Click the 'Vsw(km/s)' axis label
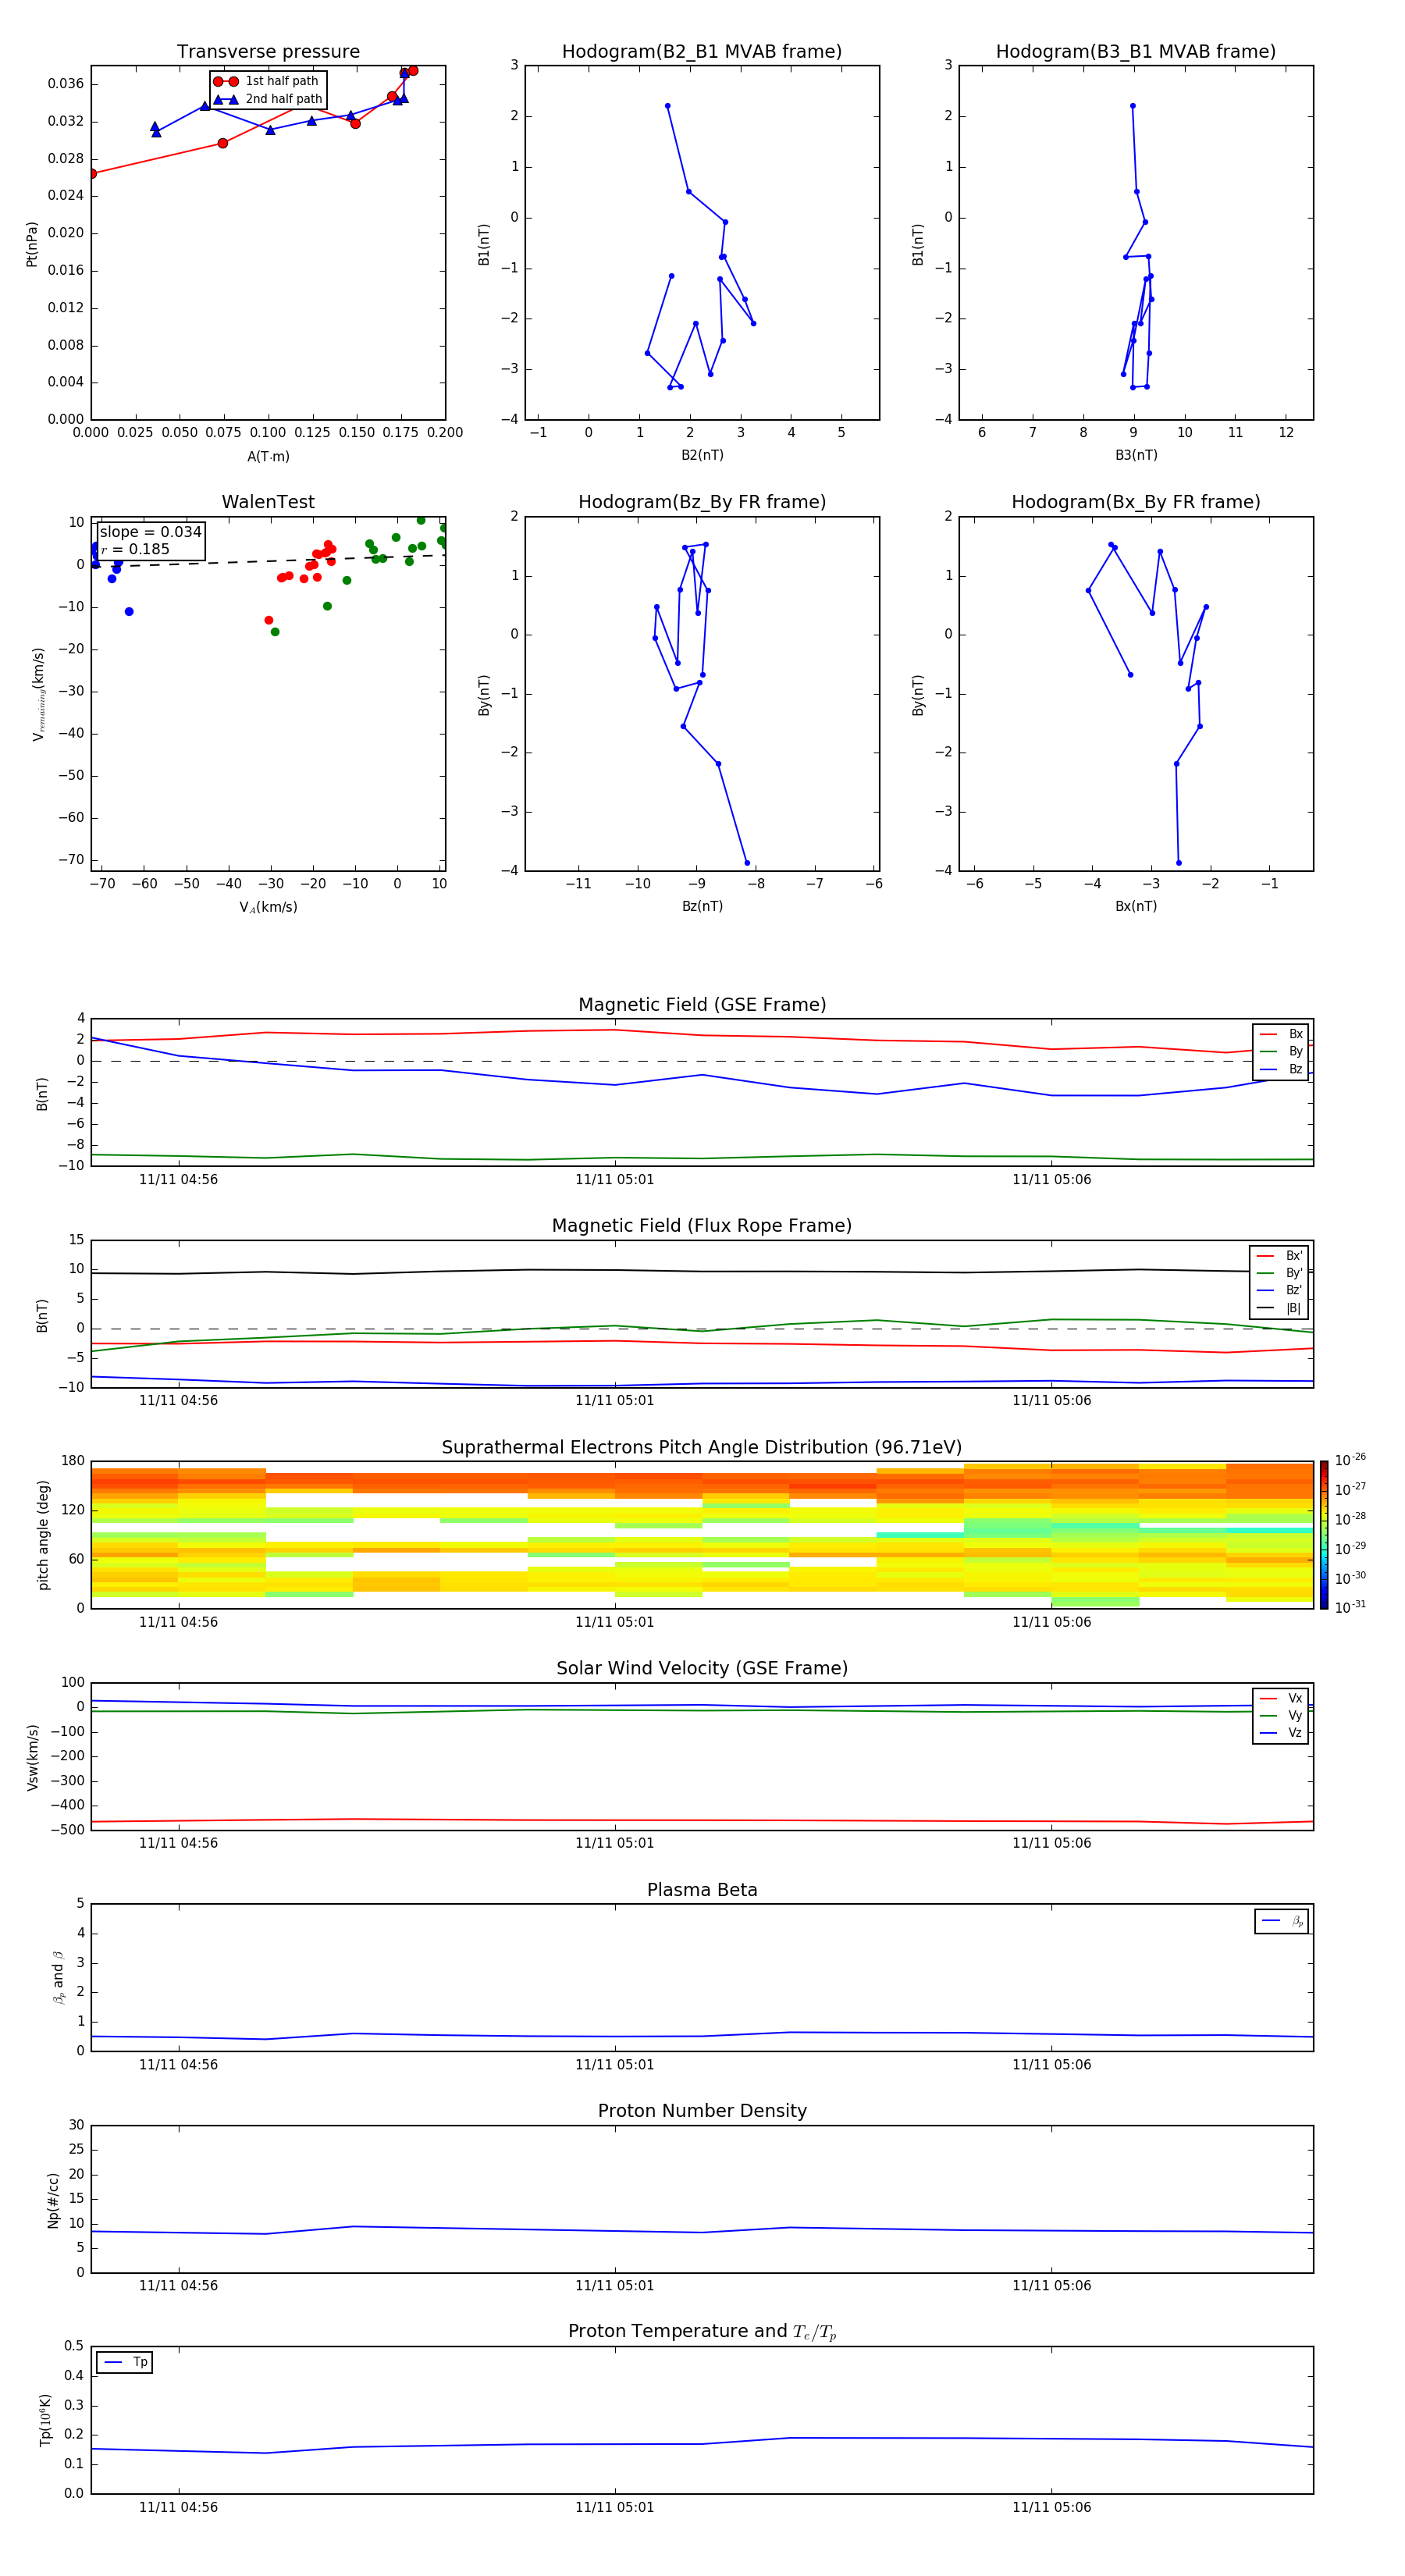 33,1757
